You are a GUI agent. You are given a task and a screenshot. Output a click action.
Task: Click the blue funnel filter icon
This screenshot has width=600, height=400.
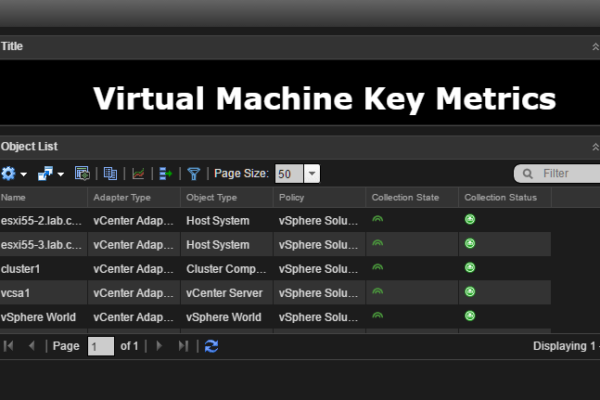coord(194,174)
